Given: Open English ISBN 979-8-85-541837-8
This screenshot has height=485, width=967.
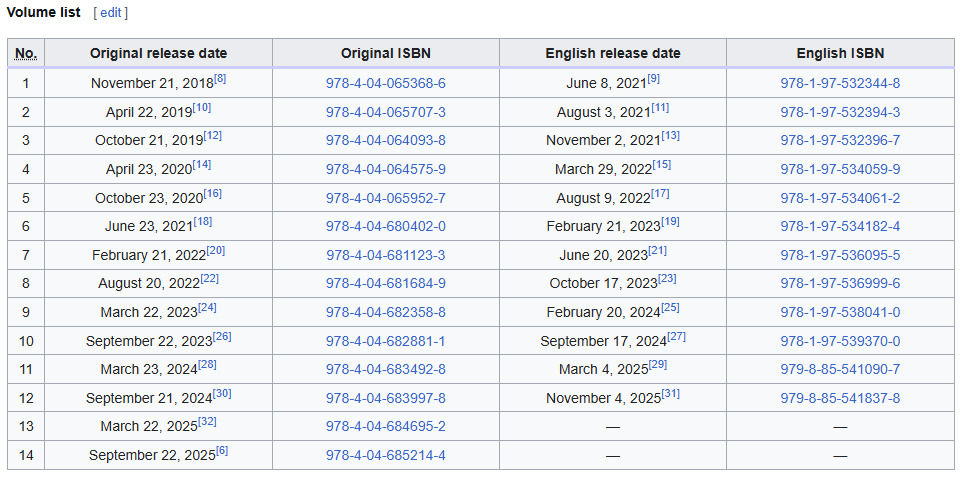Looking at the screenshot, I should (x=840, y=398).
